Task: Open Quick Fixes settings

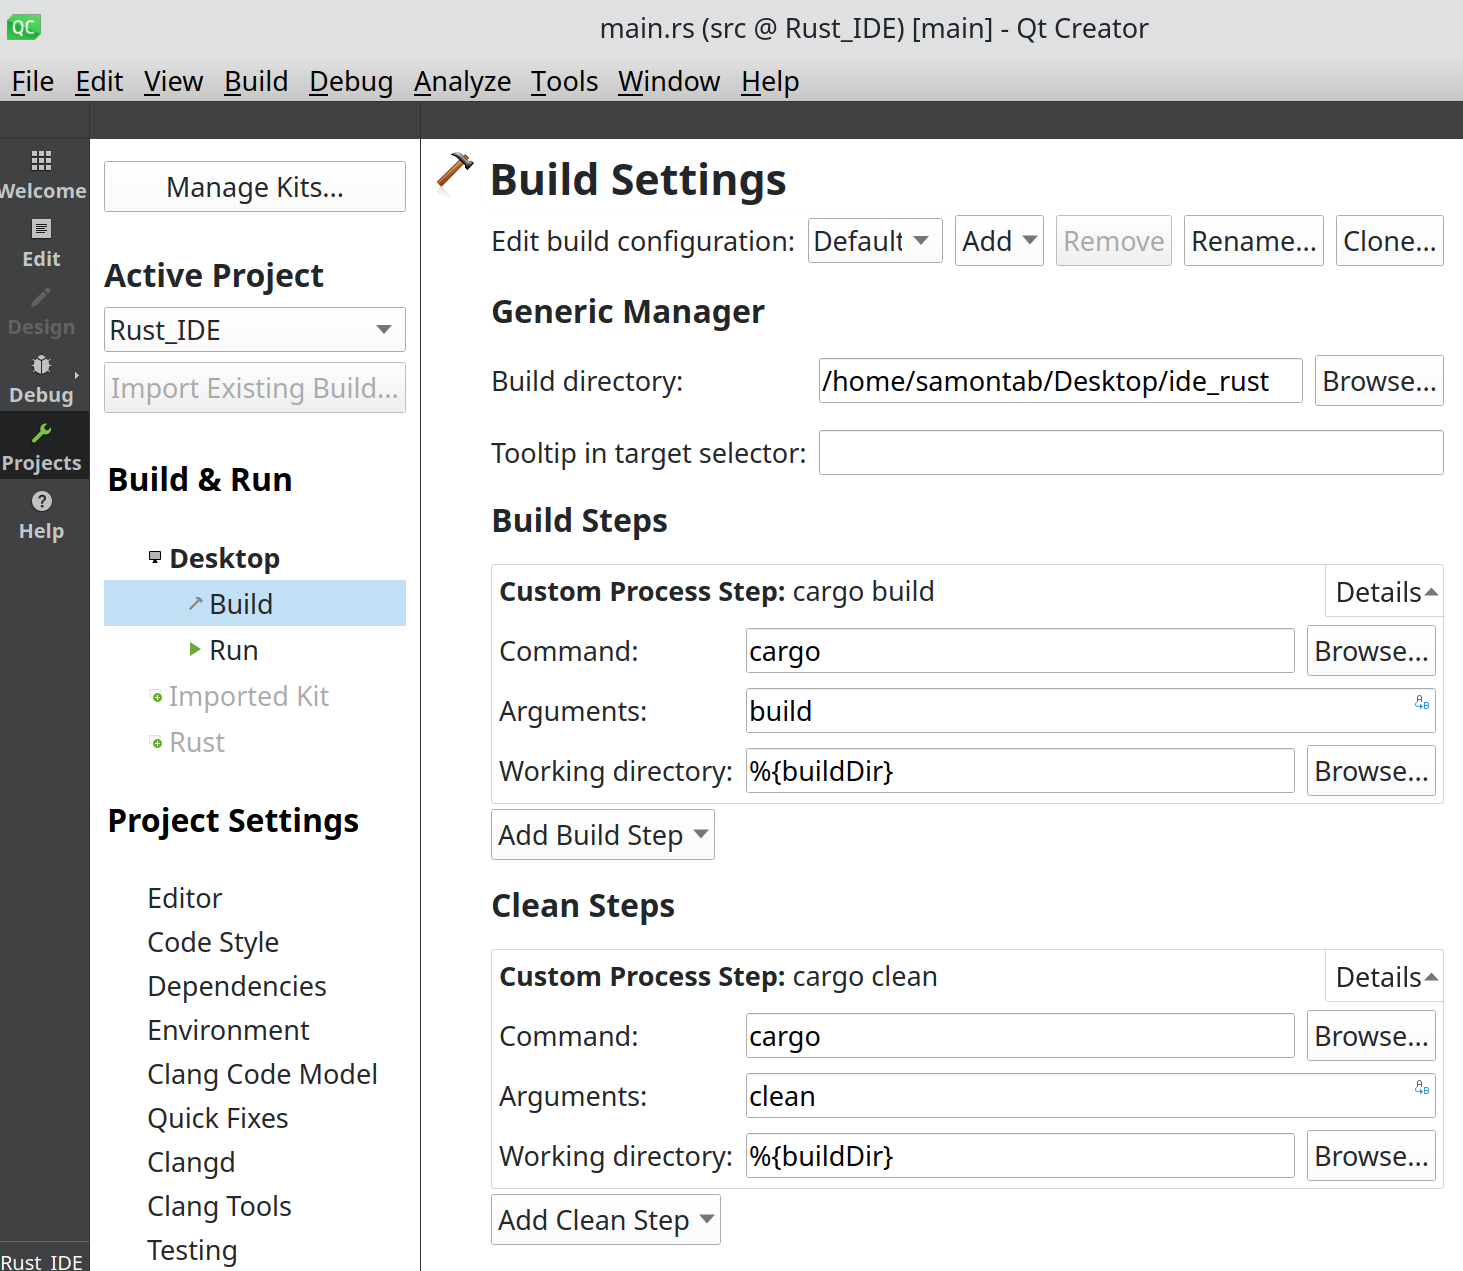Action: (218, 1118)
